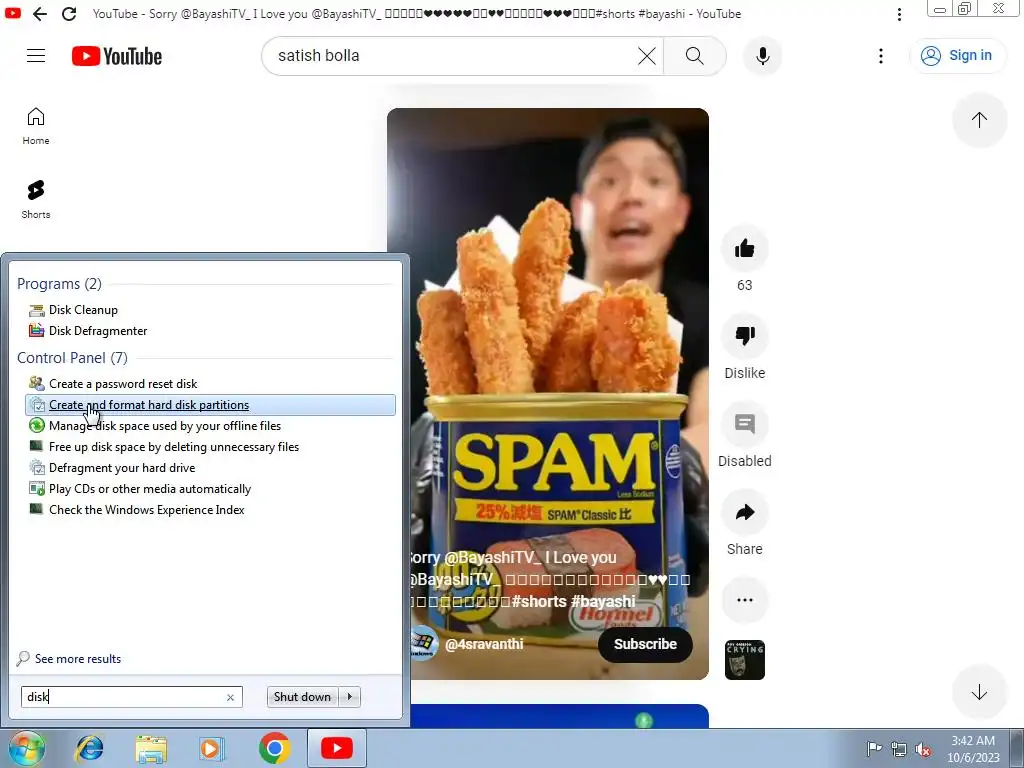
Task: Clear the search text with the X
Action: (647, 56)
